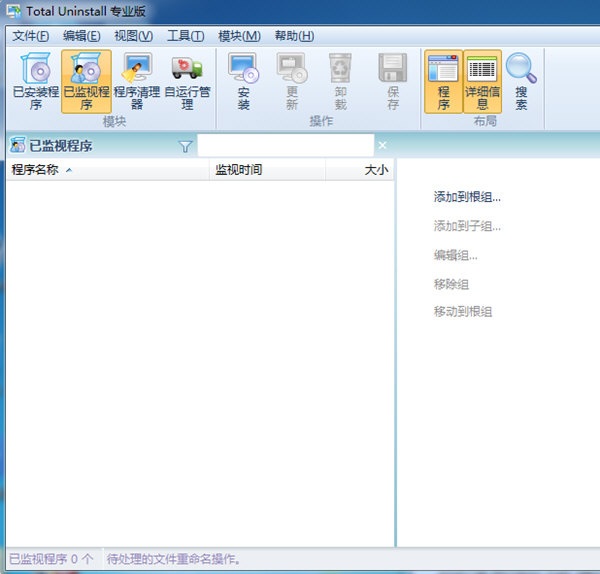Viewport: 600px width, 574px height.
Task: Click 添加到子组... link
Action: [467, 226]
